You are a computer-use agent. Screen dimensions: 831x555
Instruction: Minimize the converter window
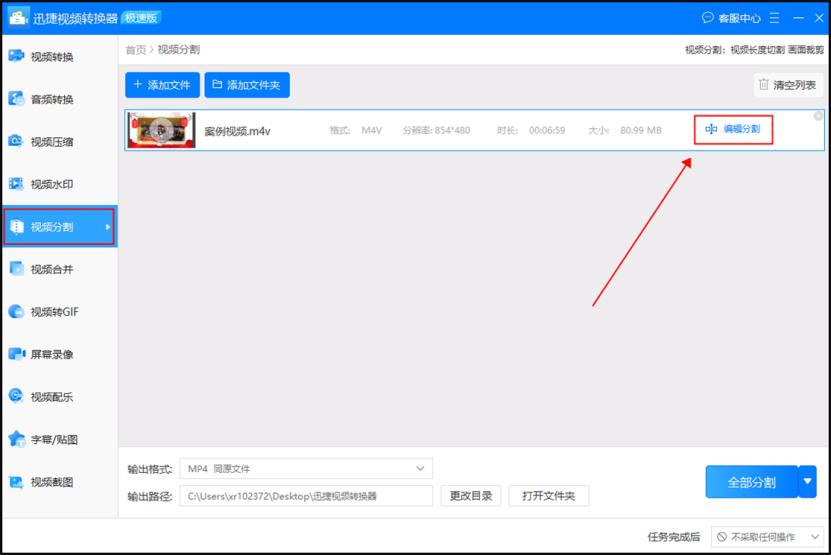coord(798,18)
